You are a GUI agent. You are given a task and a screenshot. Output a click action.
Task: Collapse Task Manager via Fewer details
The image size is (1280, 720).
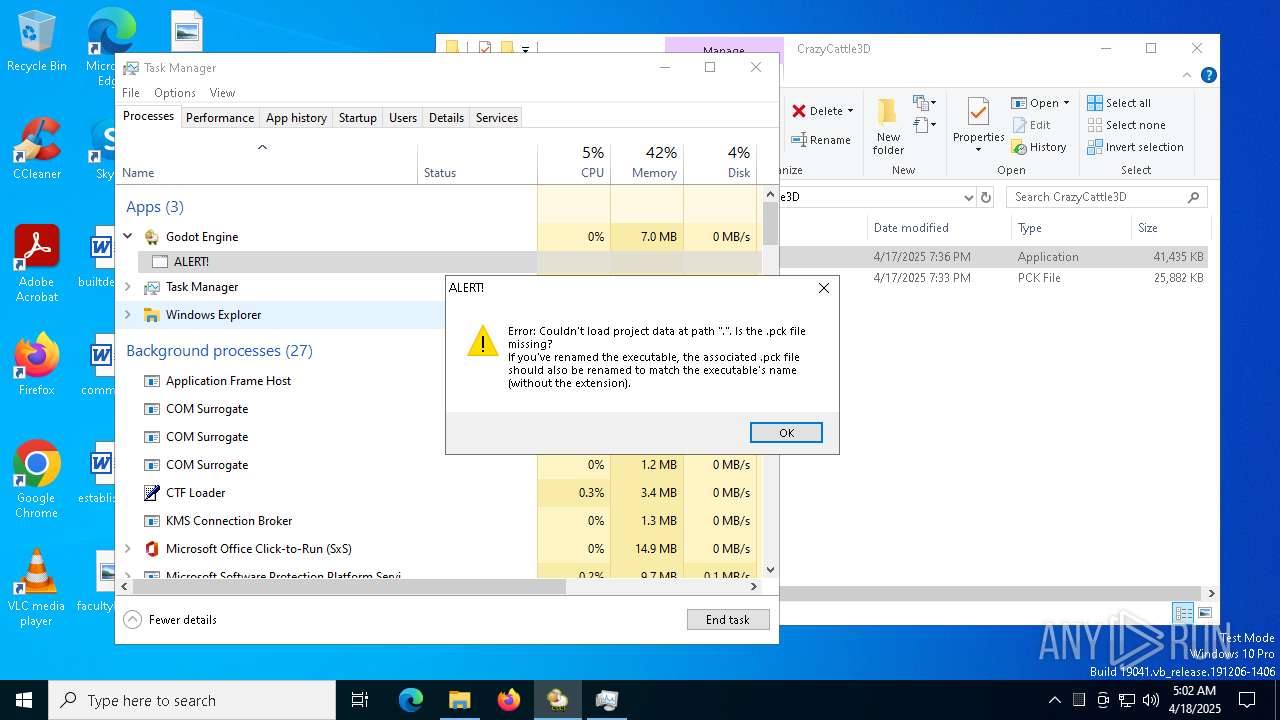click(x=170, y=620)
